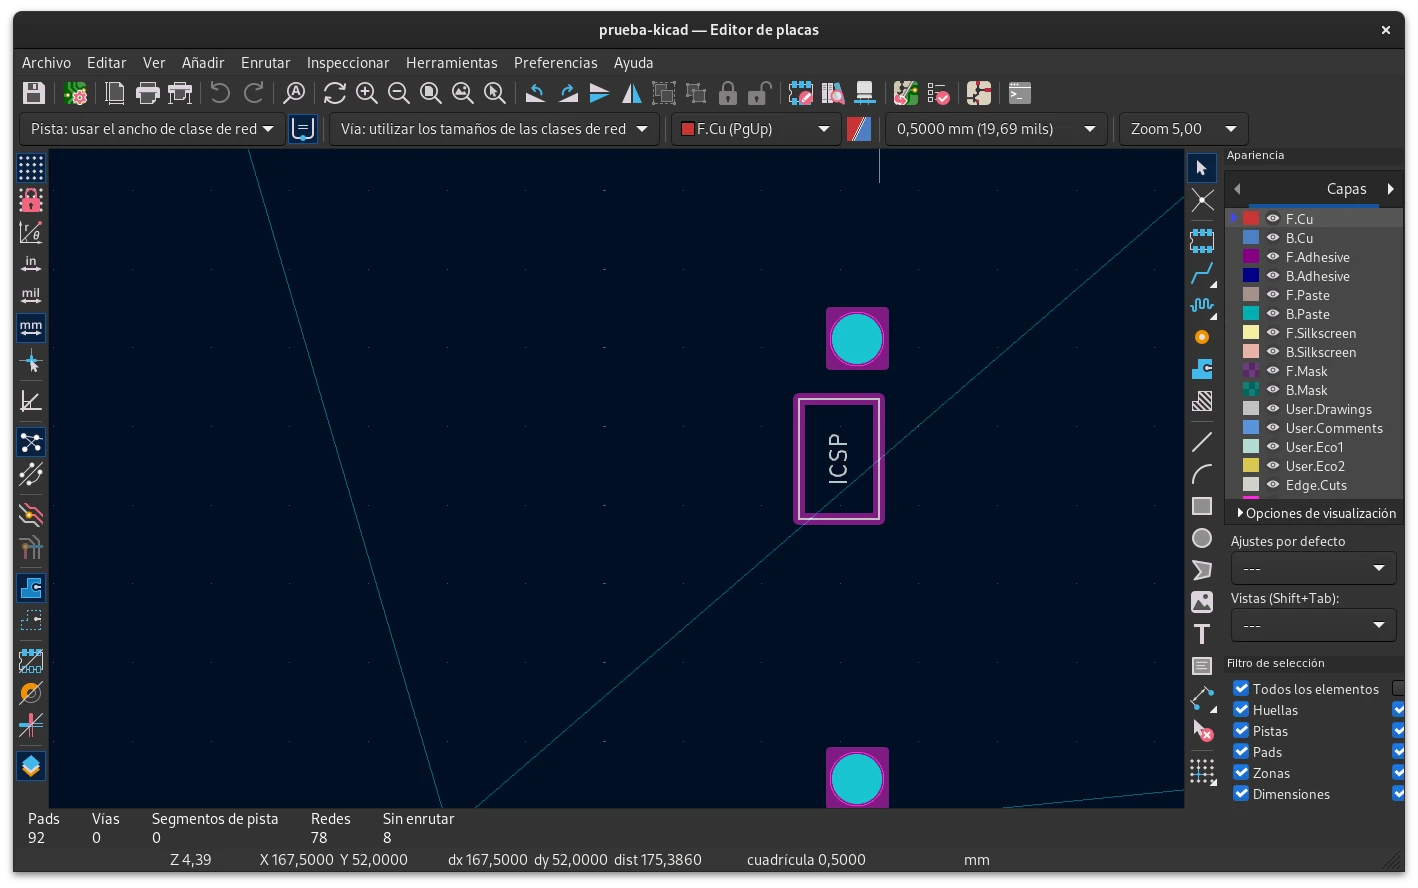Open the F.Cu (PgUp) layer selector dropdown
Image resolution: width=1418 pixels, height=888 pixels.
[x=755, y=129]
